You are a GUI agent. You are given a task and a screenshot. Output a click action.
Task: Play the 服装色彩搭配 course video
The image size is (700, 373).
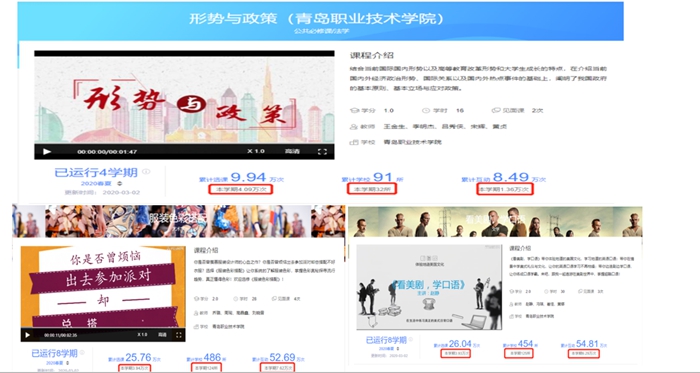point(28,335)
